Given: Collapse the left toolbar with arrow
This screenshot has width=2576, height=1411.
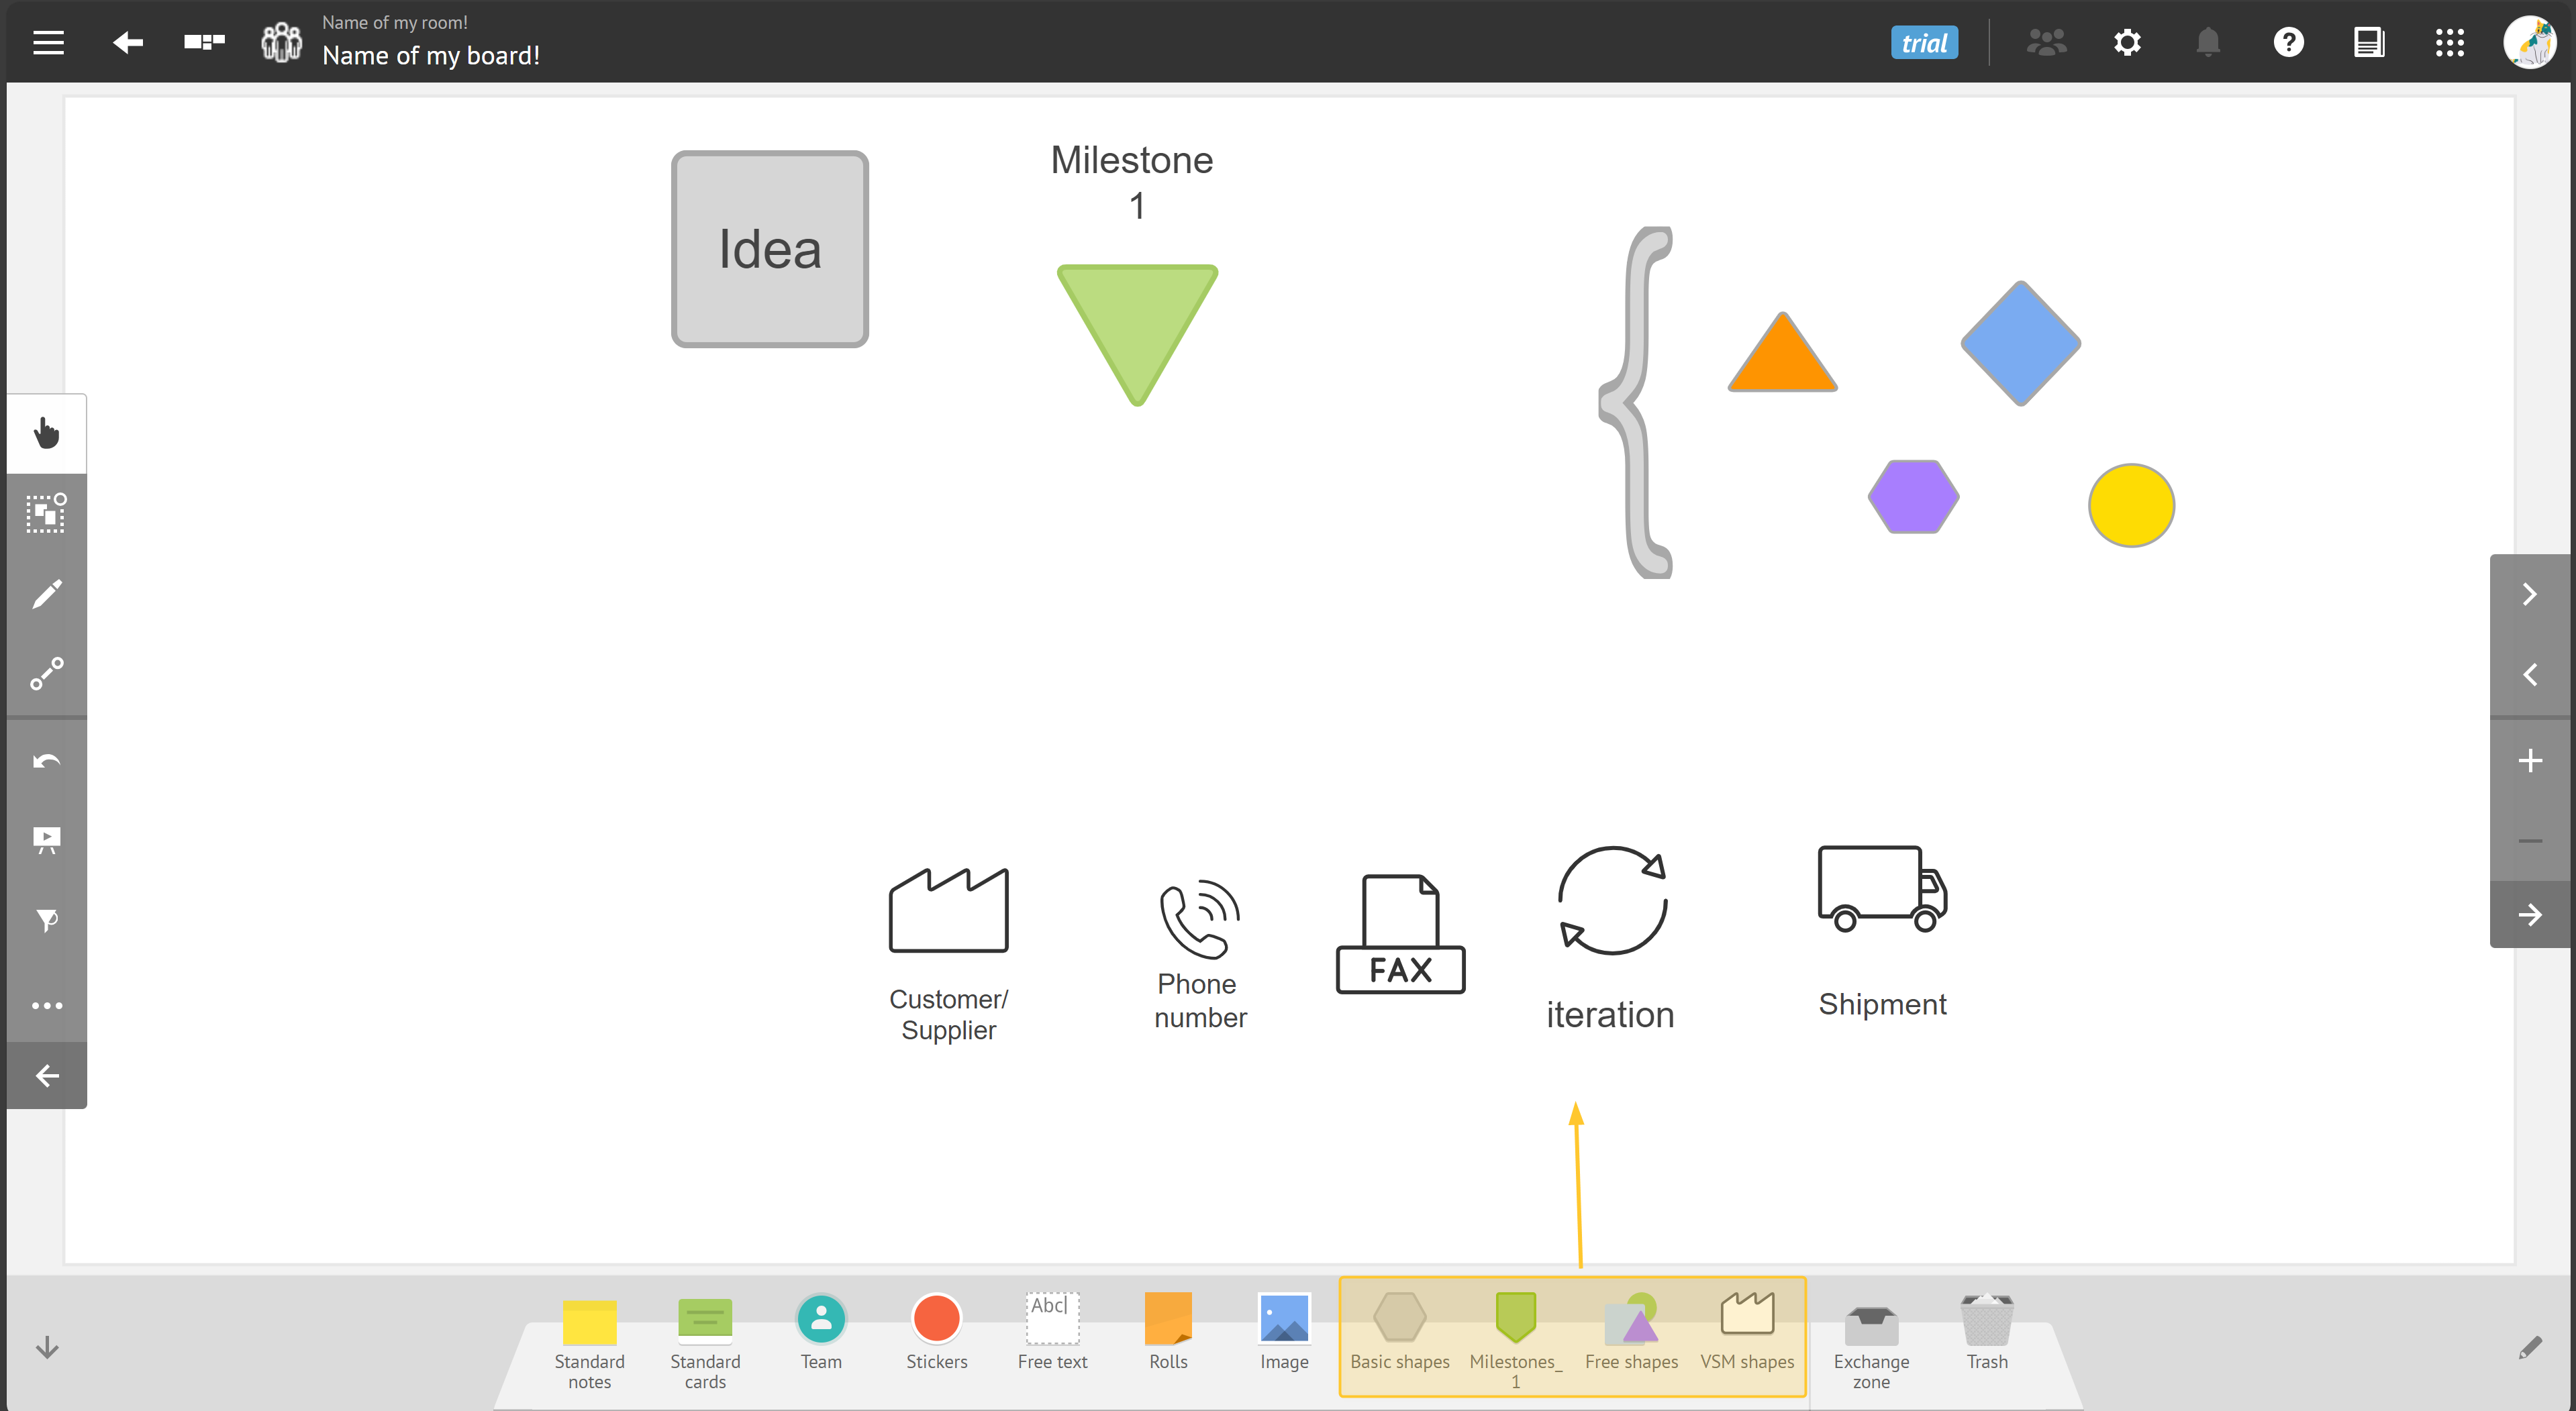Looking at the screenshot, I should pos(46,1076).
